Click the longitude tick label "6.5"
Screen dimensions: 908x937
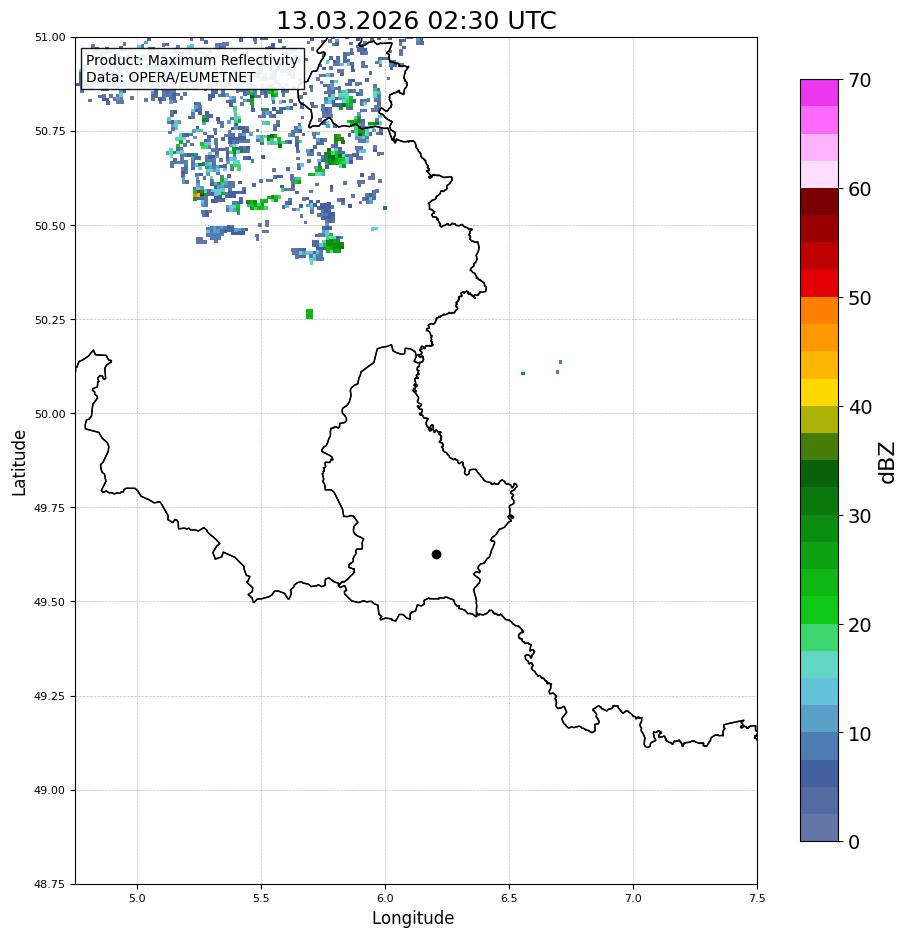click(509, 898)
